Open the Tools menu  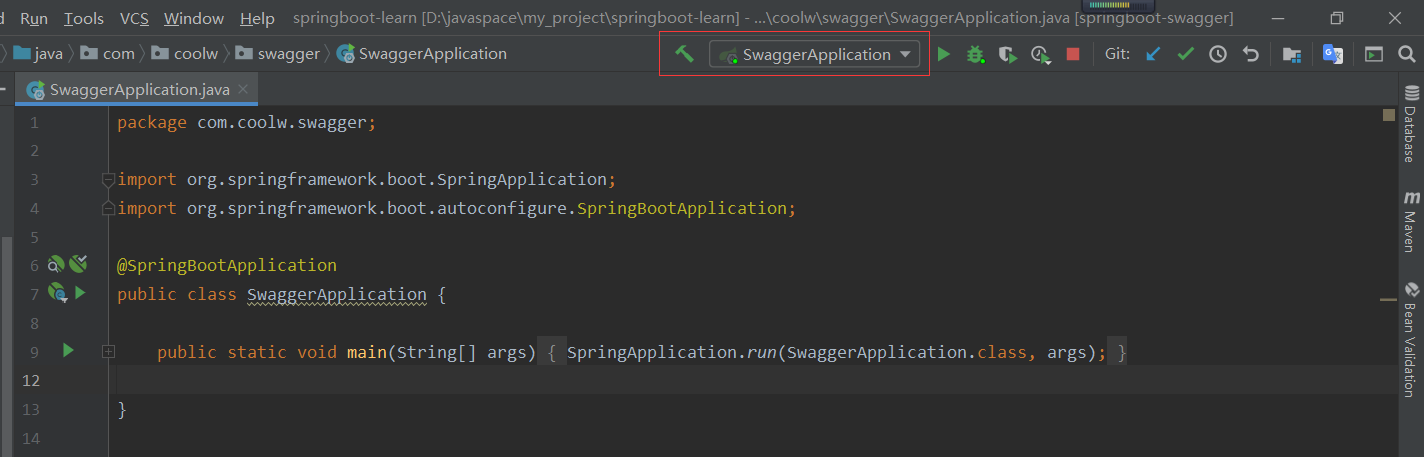(x=84, y=18)
